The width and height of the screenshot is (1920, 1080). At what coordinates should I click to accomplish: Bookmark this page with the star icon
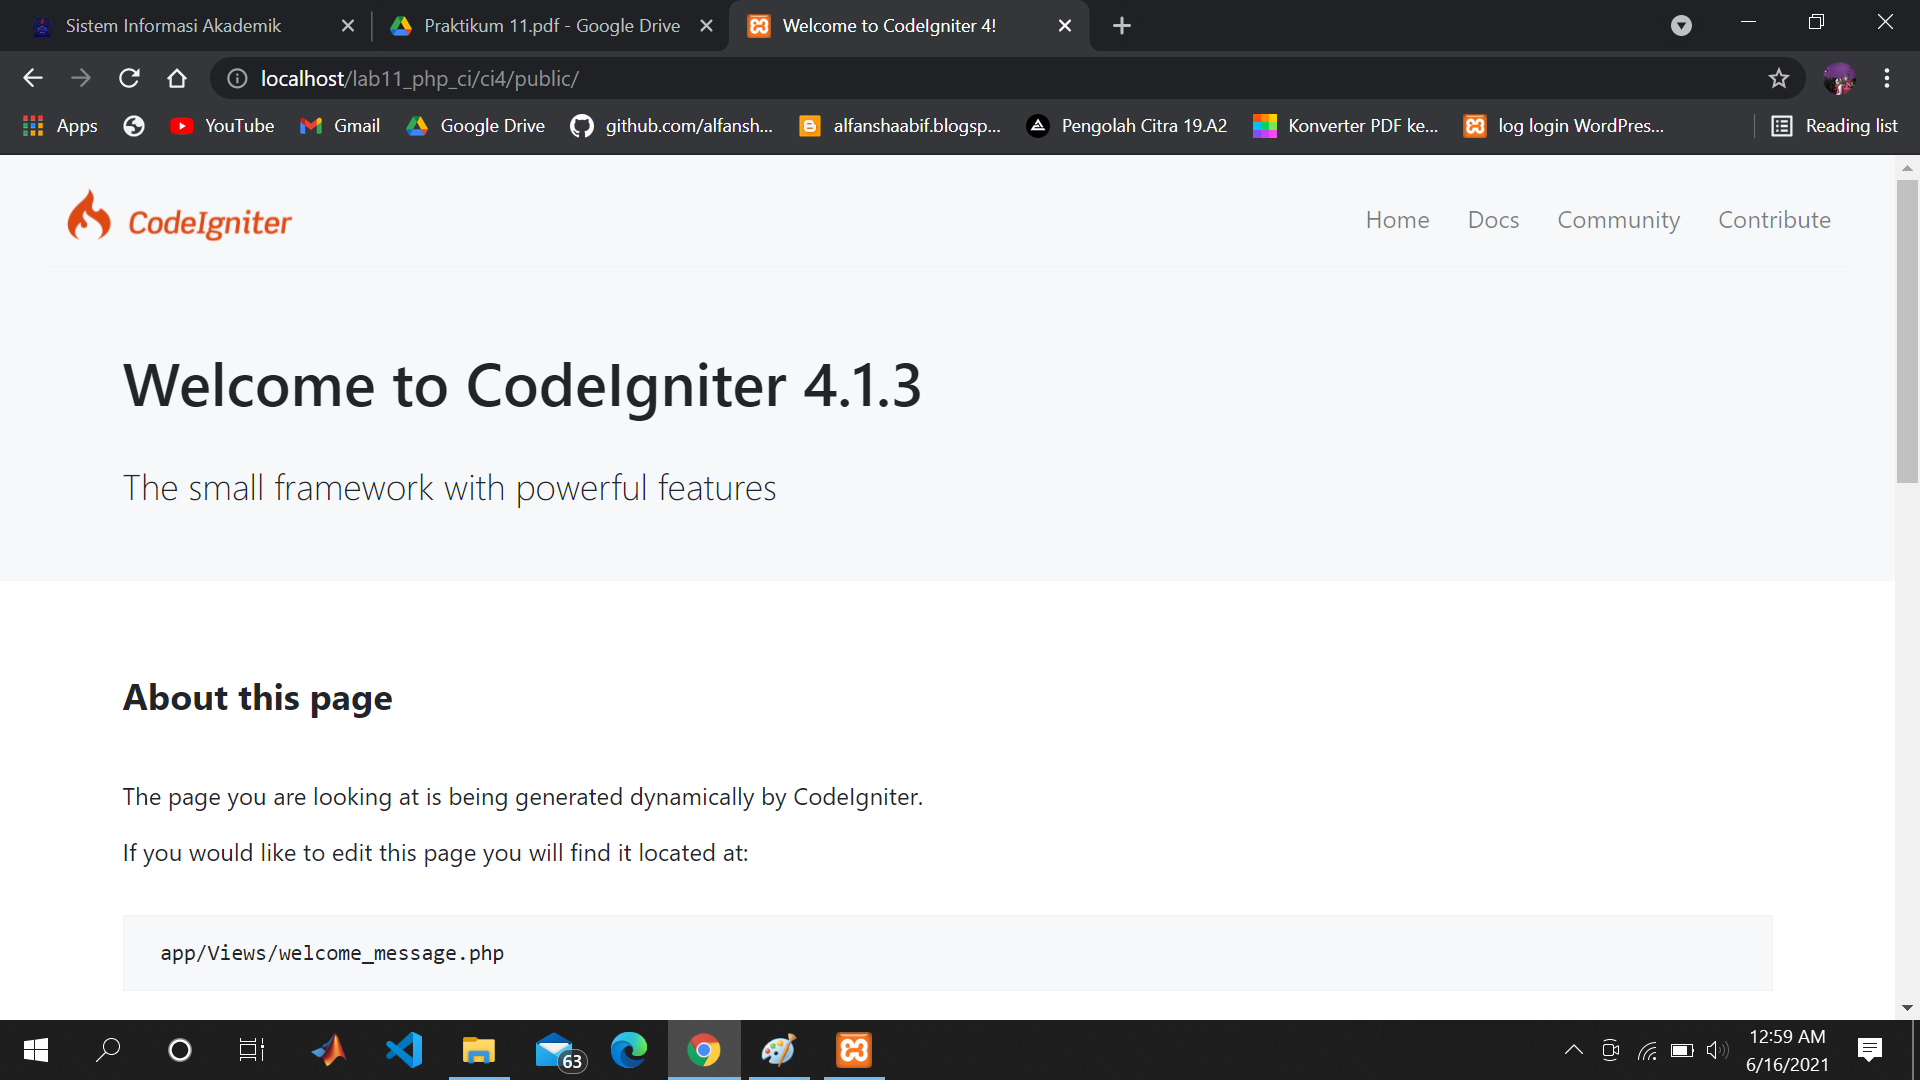point(1780,78)
